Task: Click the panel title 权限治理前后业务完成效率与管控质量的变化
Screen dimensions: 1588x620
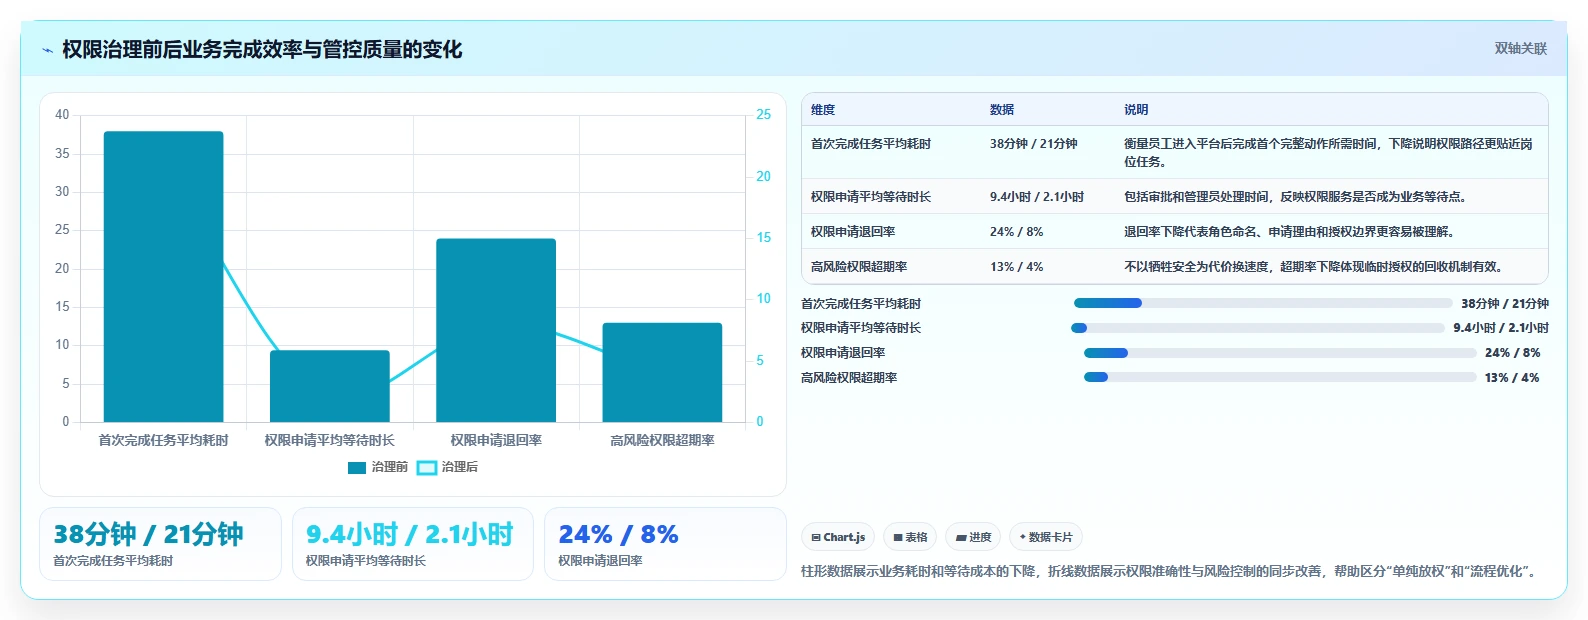Action: pyautogui.click(x=262, y=50)
